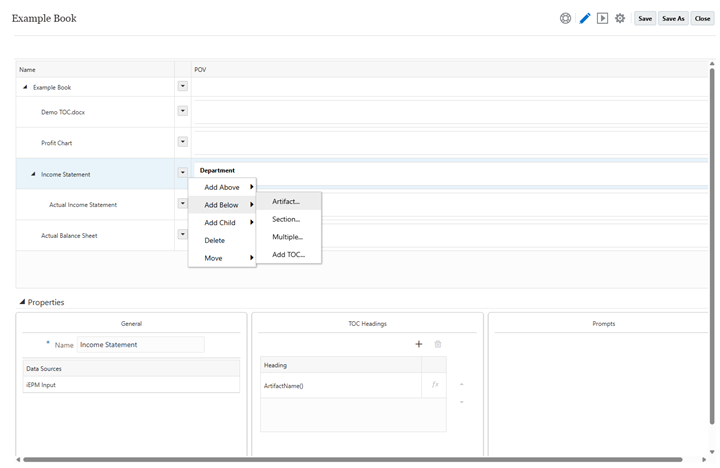Click the blue pencil edit icon
This screenshot has width=720, height=468.
click(585, 18)
